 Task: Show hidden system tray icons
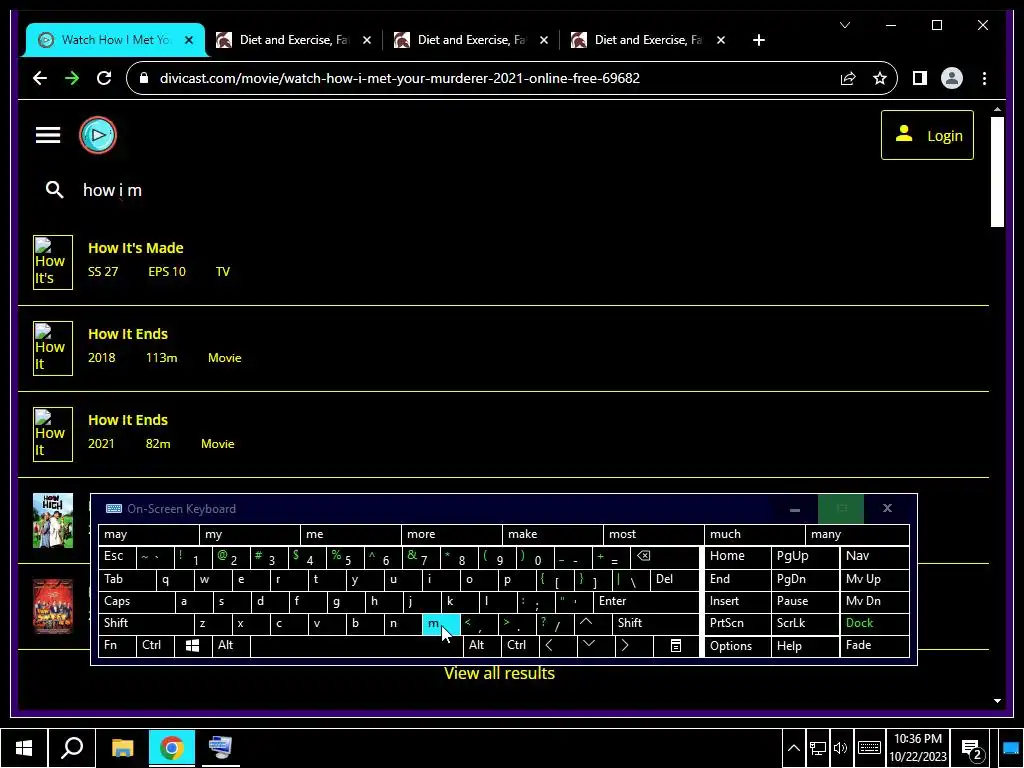pos(793,748)
